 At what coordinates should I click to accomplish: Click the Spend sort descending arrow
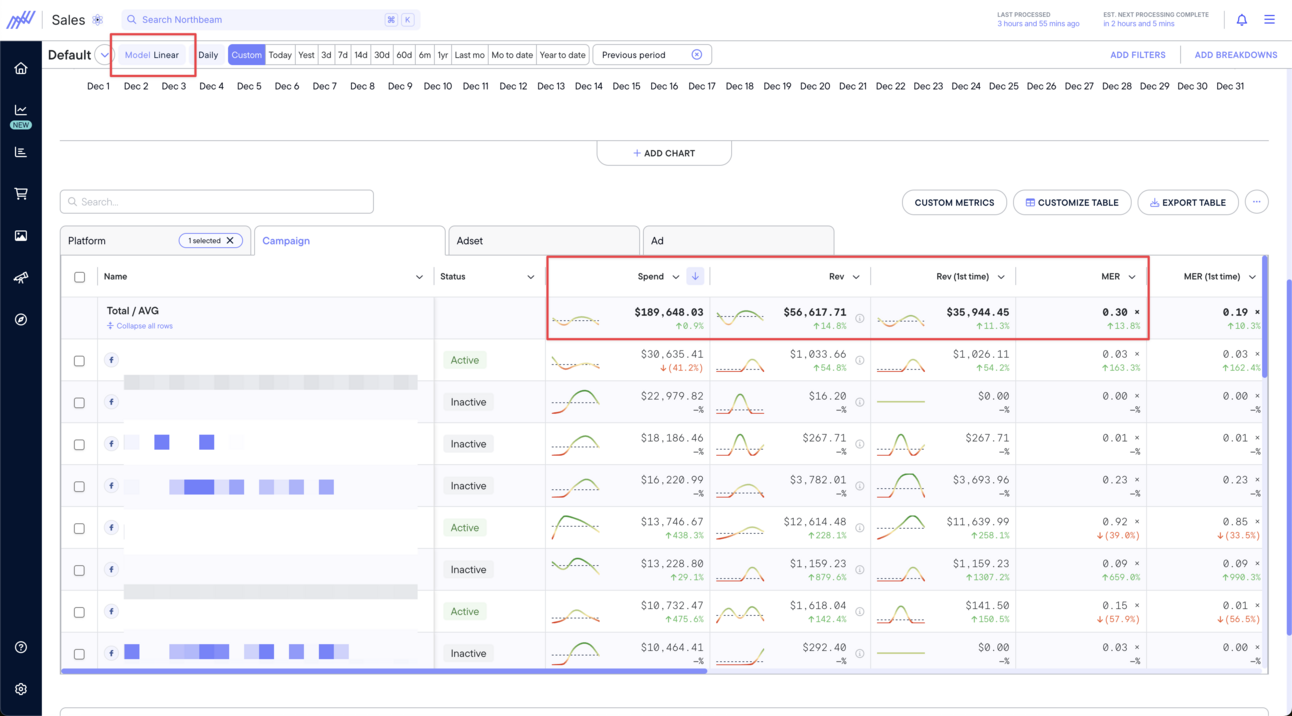pos(695,277)
